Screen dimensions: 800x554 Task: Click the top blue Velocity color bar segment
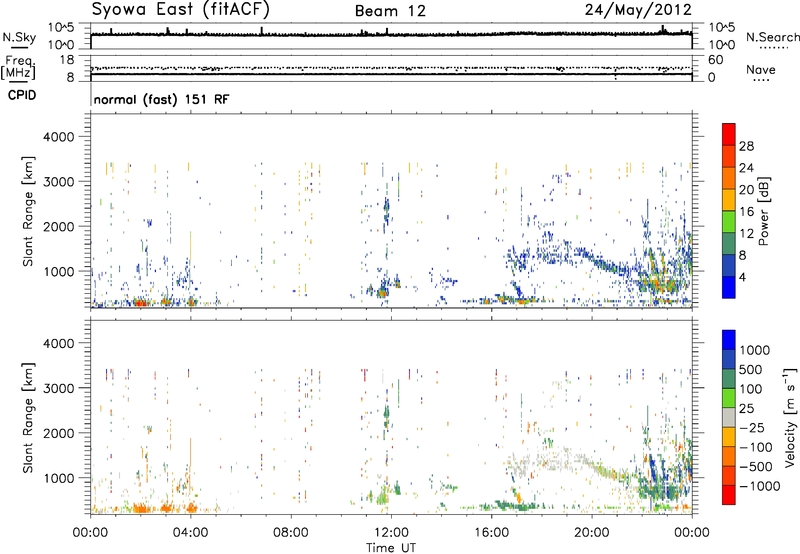tap(729, 340)
